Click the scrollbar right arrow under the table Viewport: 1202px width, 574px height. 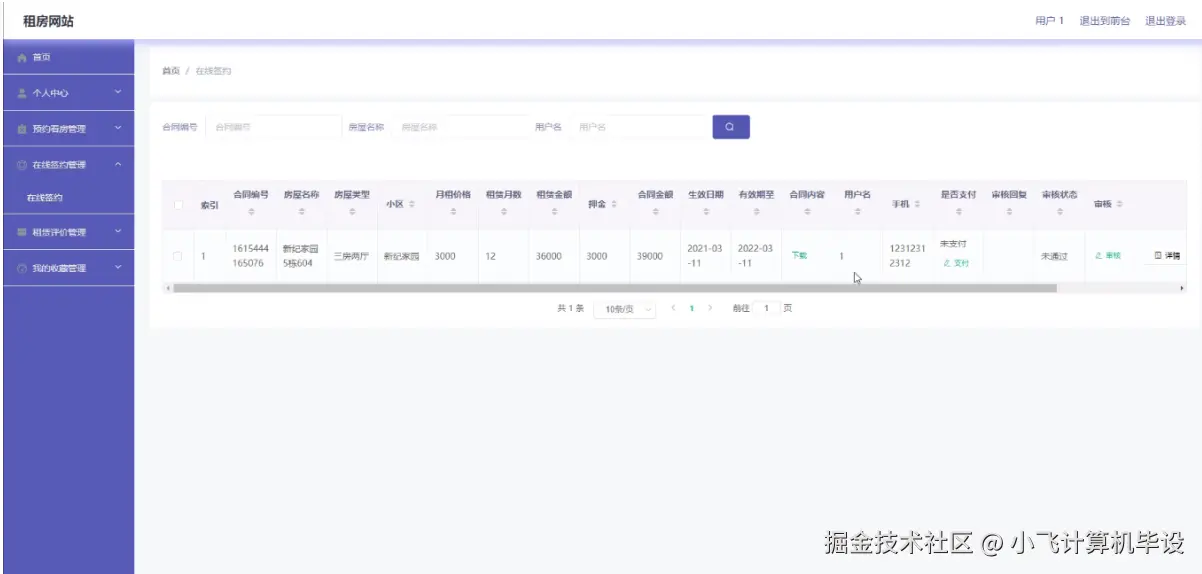(1182, 288)
